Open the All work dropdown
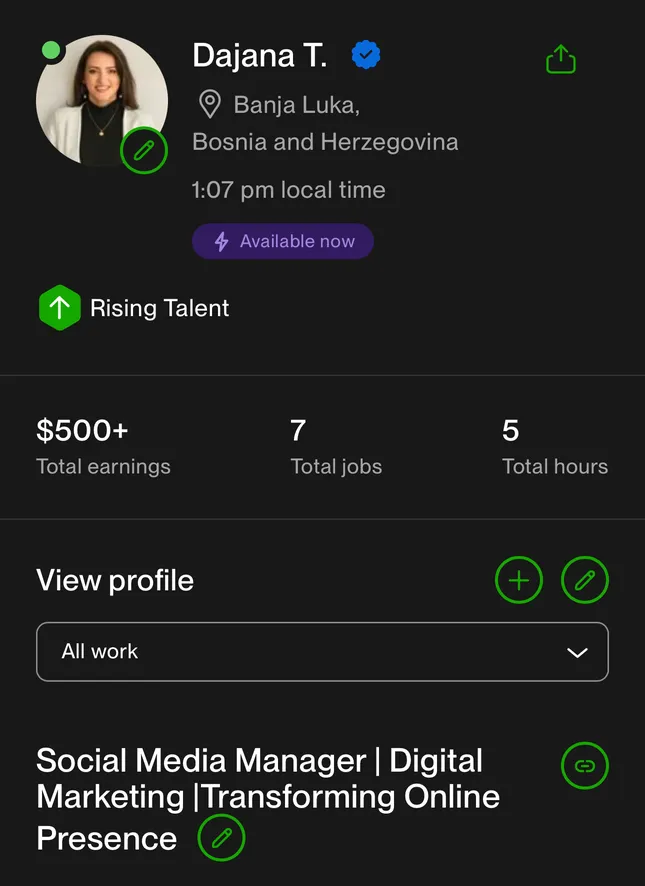 322,652
